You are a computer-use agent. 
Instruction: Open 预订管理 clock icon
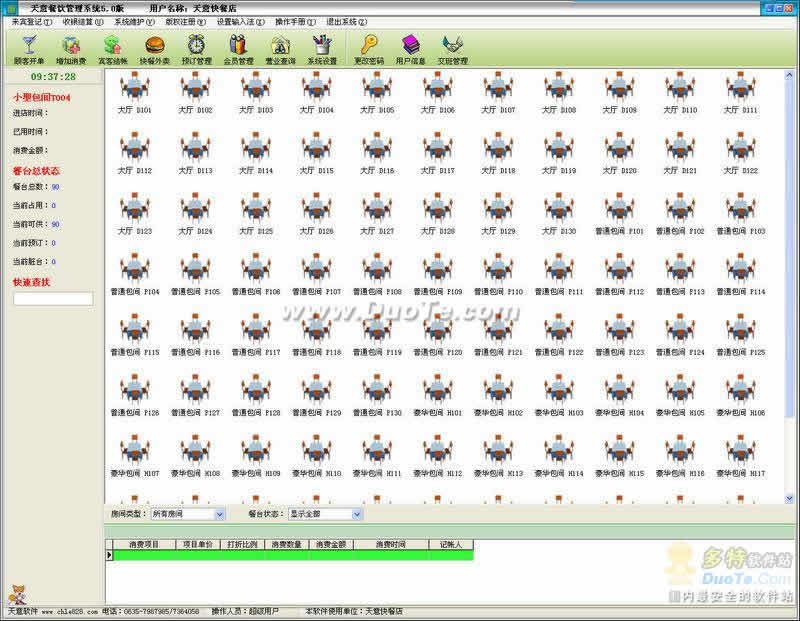pos(197,46)
